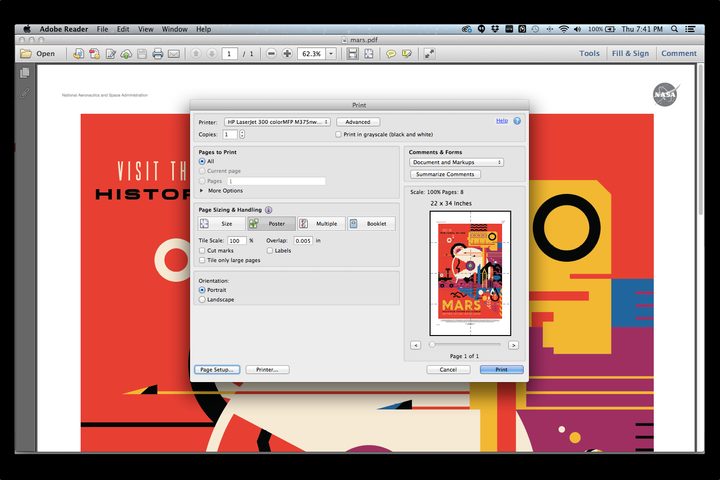Cancel the print dialog
This screenshot has width=720, height=480.
[448, 370]
